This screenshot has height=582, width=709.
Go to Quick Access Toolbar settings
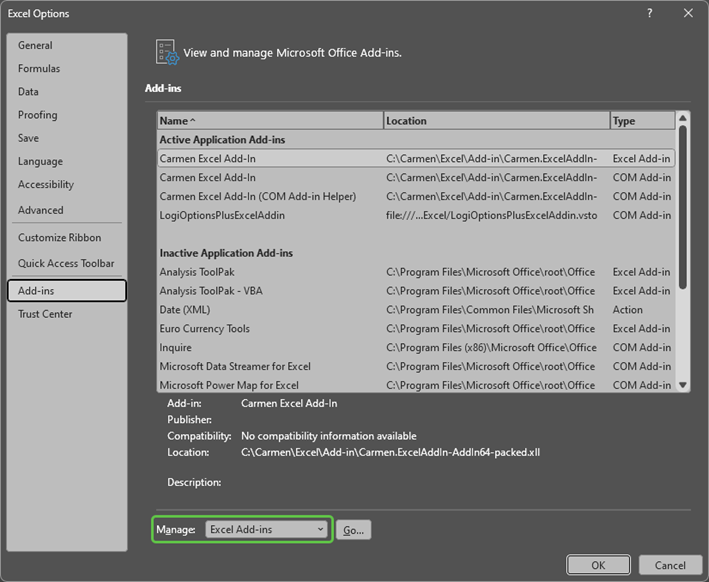(66, 263)
